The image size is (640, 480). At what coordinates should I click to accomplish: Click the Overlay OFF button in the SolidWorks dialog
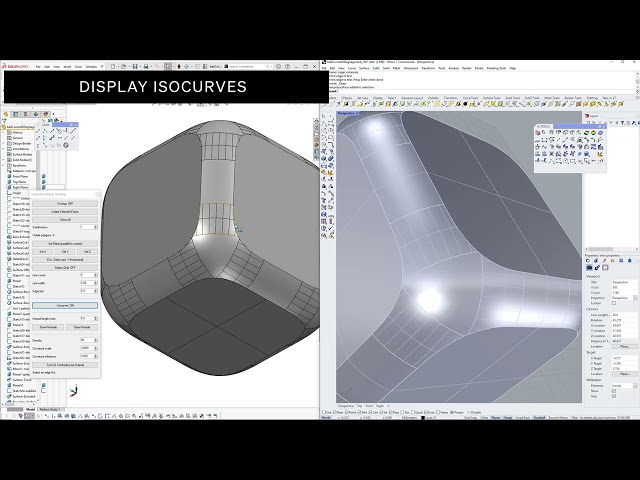pyautogui.click(x=65, y=204)
